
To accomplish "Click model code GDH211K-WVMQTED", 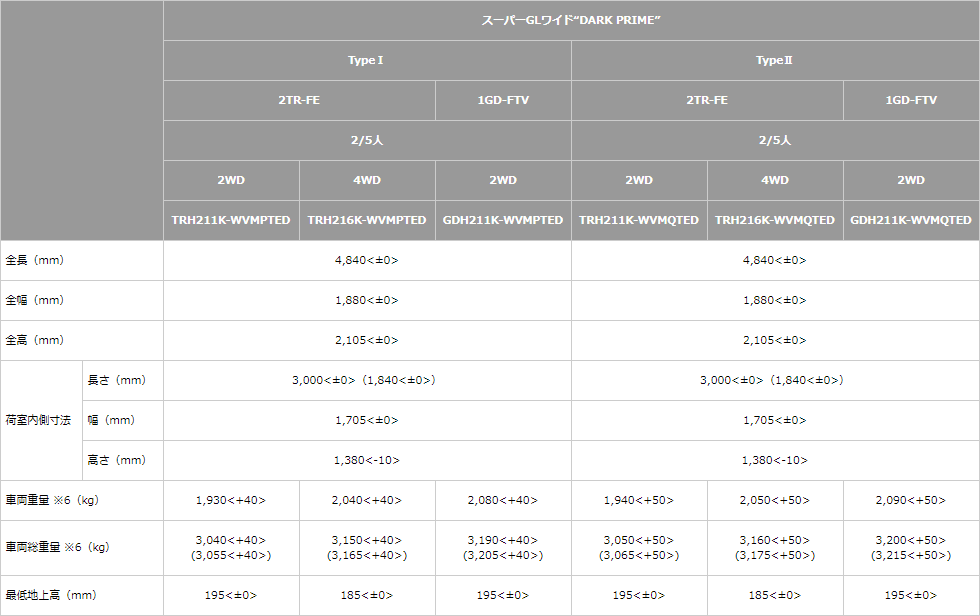I will tap(911, 220).
